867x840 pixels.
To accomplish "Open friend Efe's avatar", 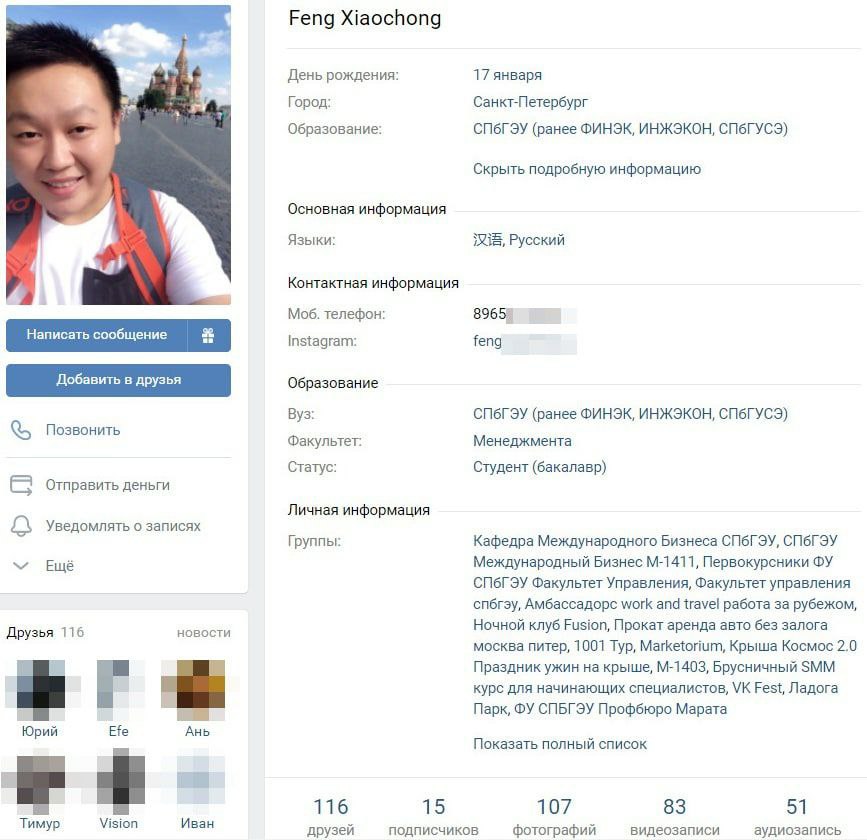I will click(x=118, y=690).
